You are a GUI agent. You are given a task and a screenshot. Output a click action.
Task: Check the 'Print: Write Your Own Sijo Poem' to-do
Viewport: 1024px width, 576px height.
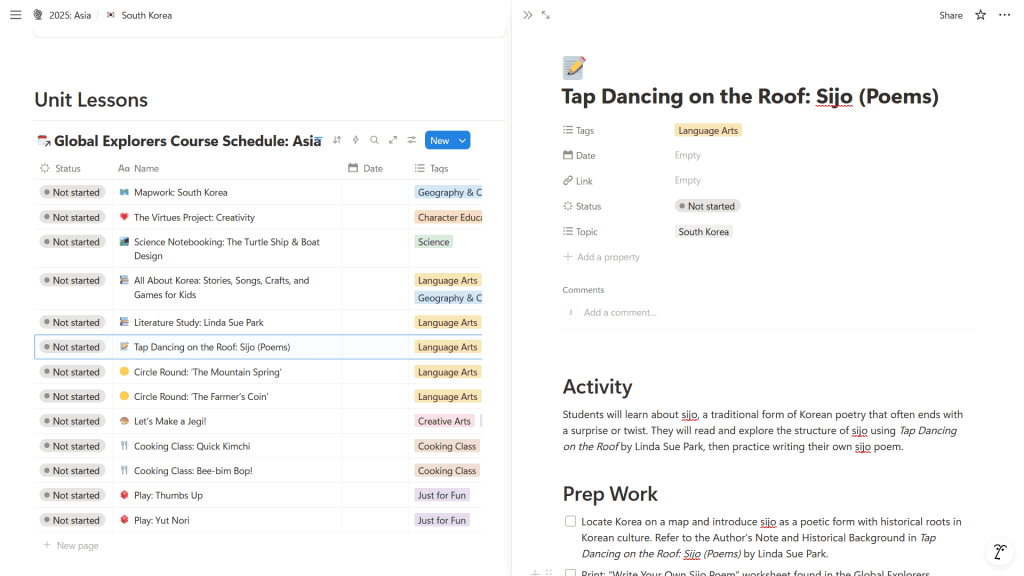570,573
